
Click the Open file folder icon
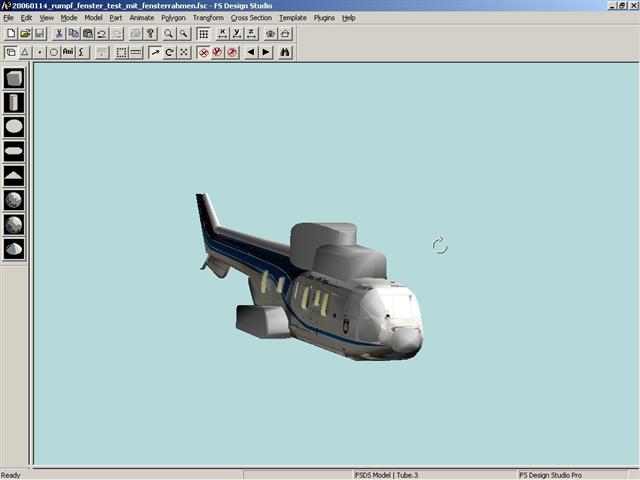point(26,34)
